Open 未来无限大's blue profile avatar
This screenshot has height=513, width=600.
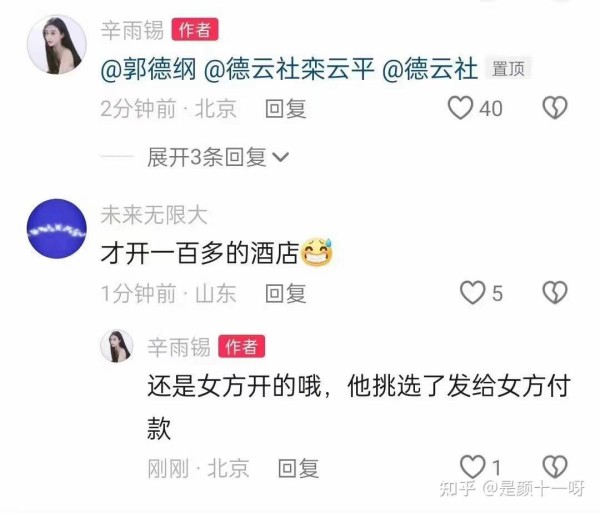[57, 229]
